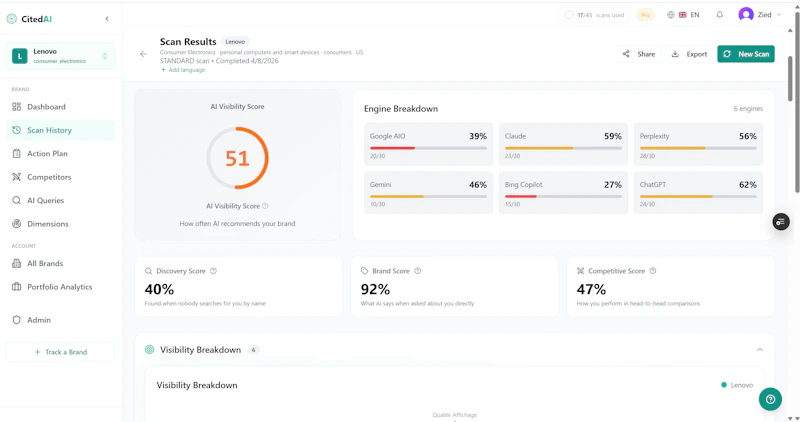Click the Discovery Score help icon
800x422 pixels.
[214, 271]
